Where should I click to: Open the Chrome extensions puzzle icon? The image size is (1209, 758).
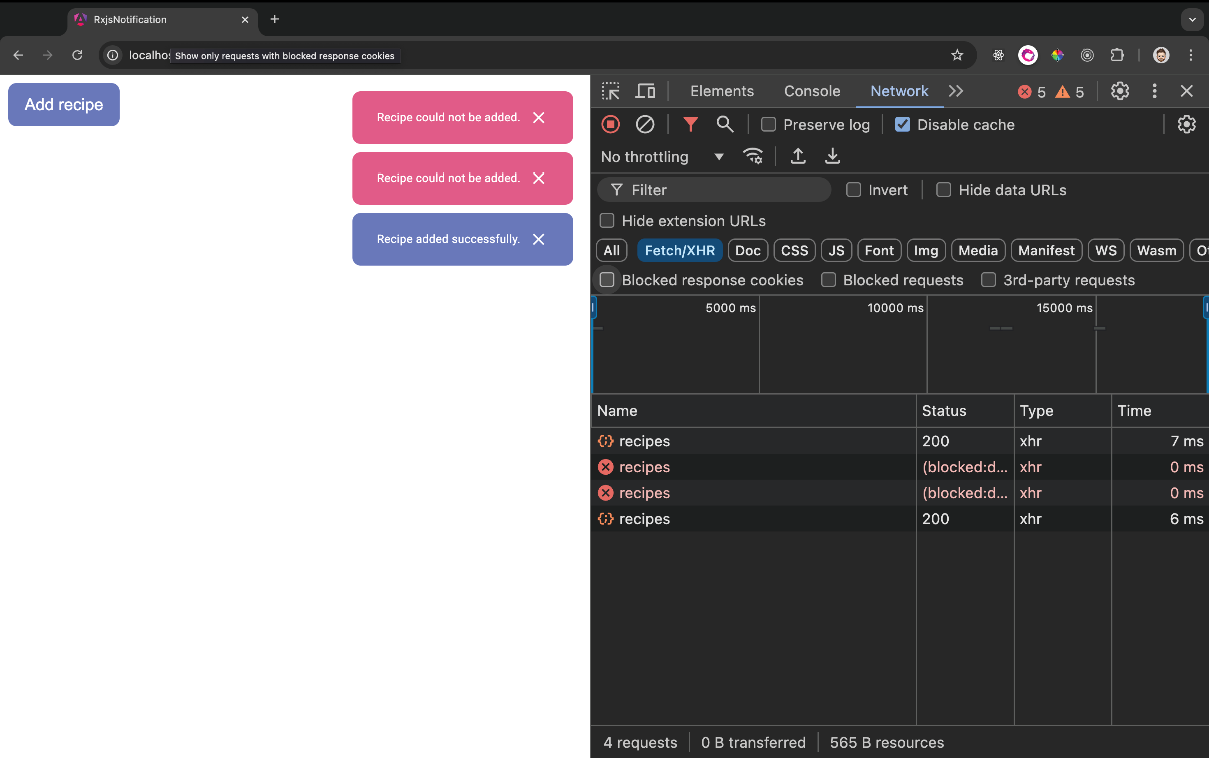[1117, 55]
